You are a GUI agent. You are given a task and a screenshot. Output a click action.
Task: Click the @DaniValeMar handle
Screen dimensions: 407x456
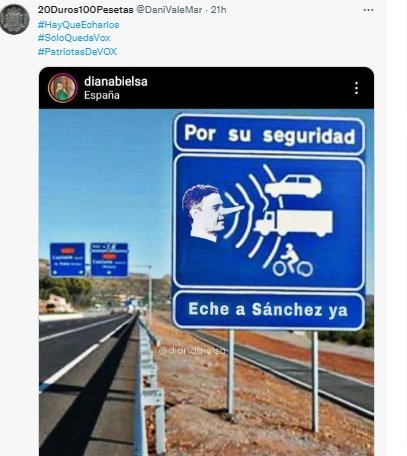[x=169, y=10]
